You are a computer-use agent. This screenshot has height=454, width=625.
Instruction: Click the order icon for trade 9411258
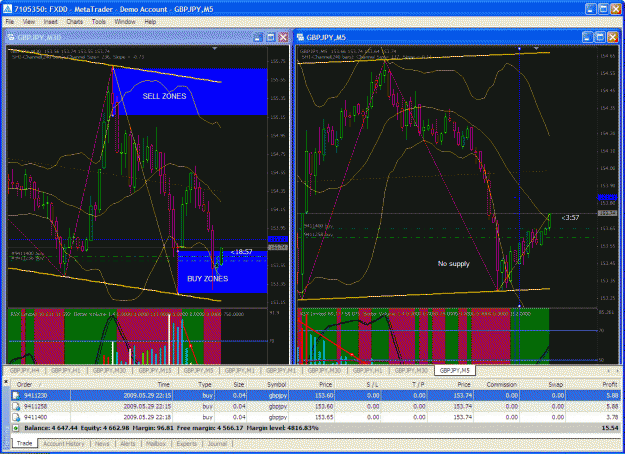pyautogui.click(x=16, y=407)
